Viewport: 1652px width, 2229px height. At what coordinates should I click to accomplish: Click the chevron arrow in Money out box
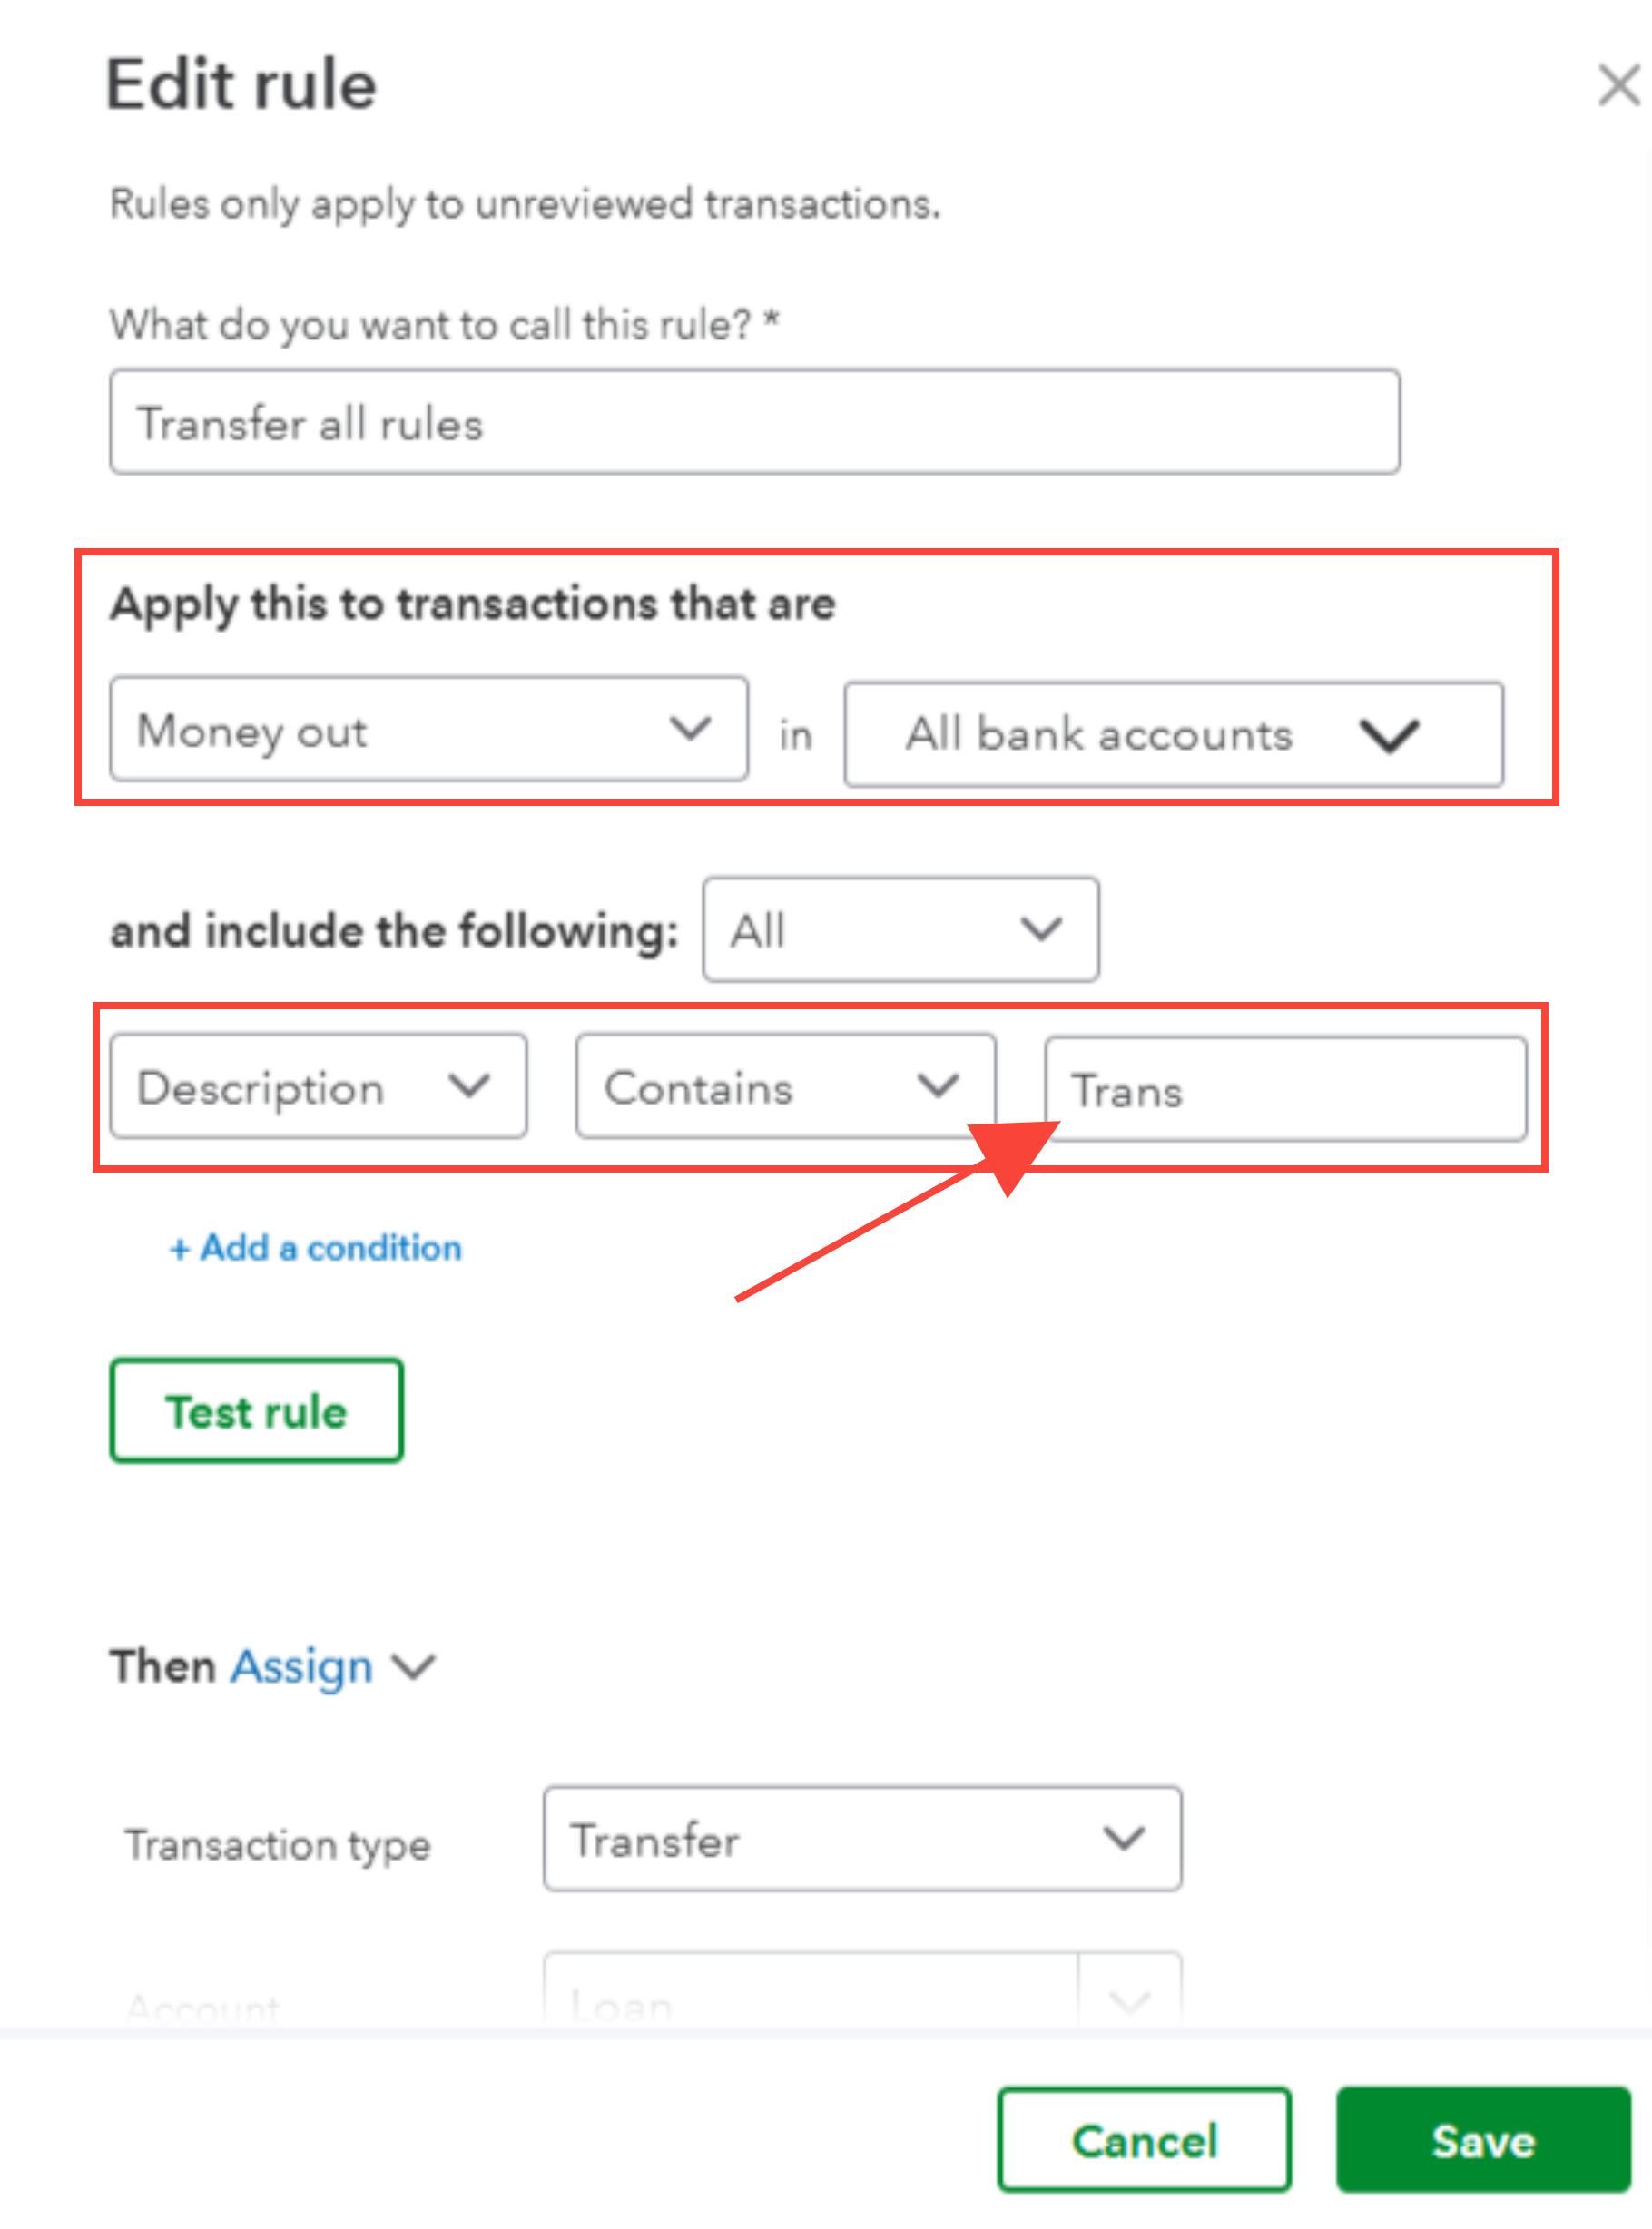point(690,728)
